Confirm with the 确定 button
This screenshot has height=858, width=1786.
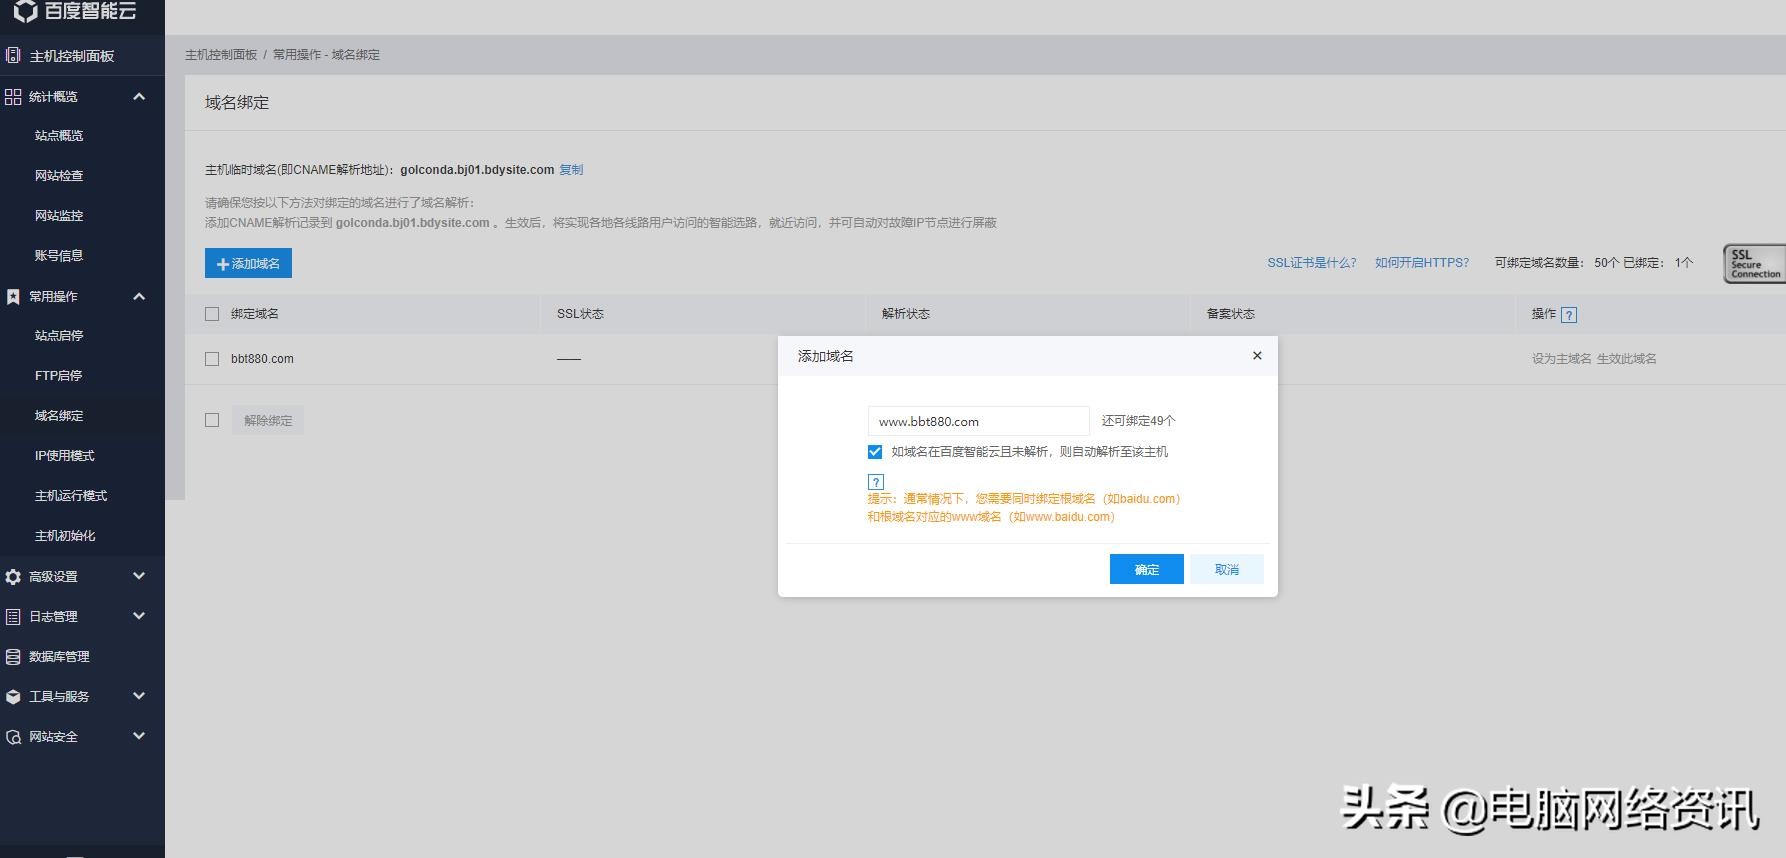1147,569
